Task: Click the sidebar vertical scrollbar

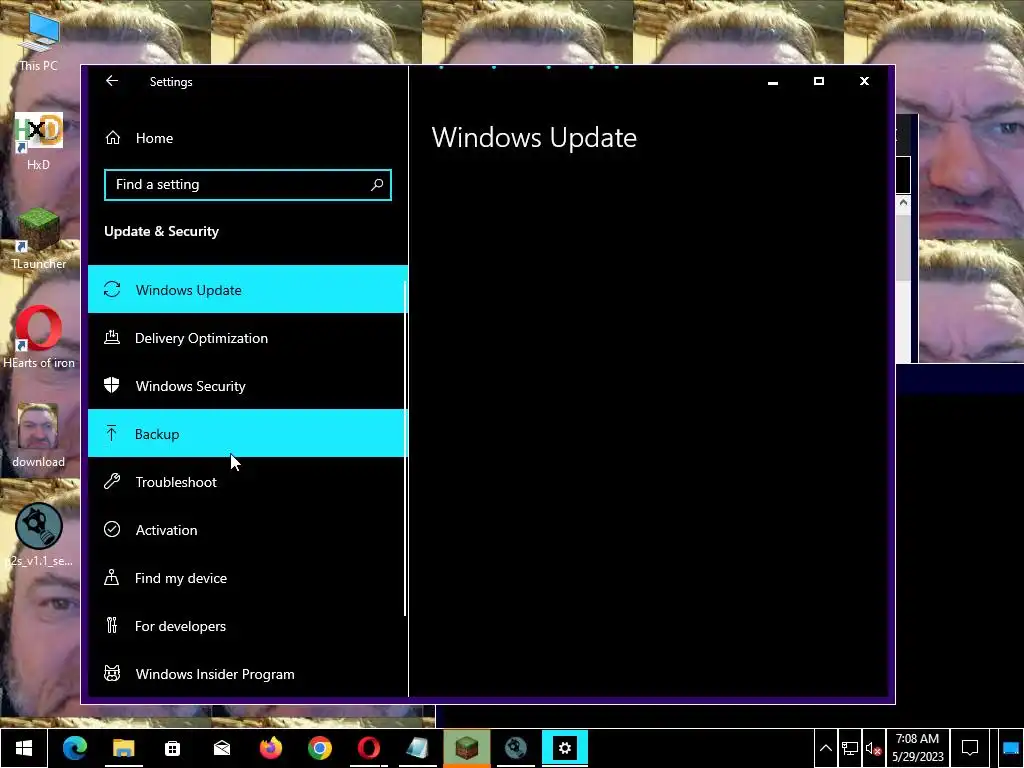Action: click(x=405, y=449)
